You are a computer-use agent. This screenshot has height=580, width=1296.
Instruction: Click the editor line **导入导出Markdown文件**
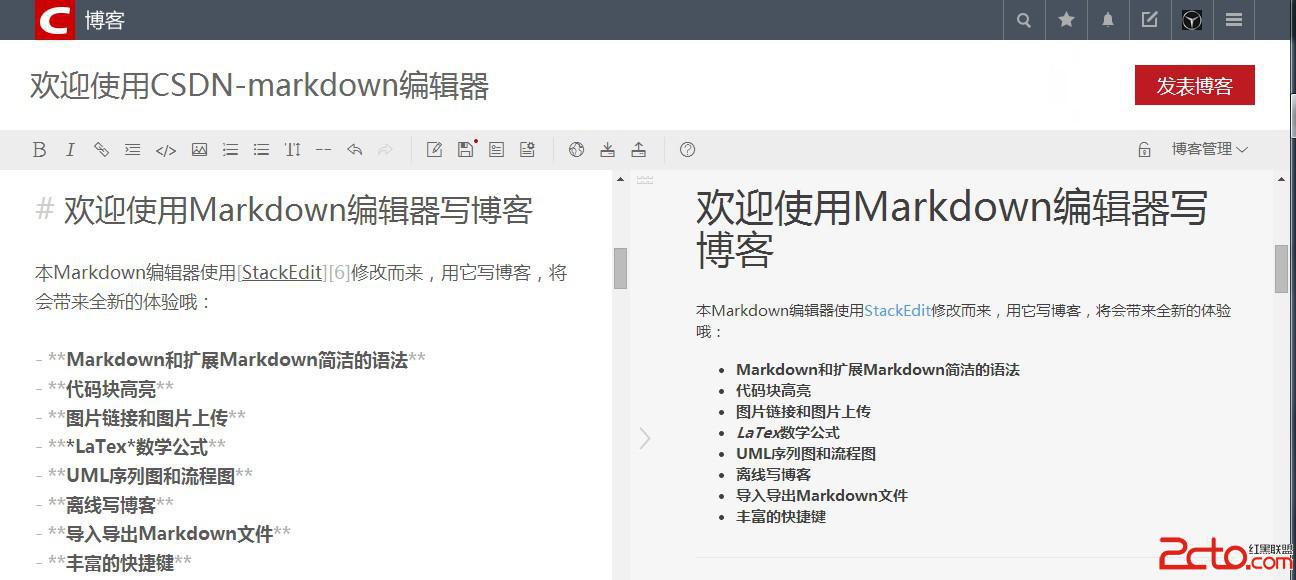click(163, 534)
